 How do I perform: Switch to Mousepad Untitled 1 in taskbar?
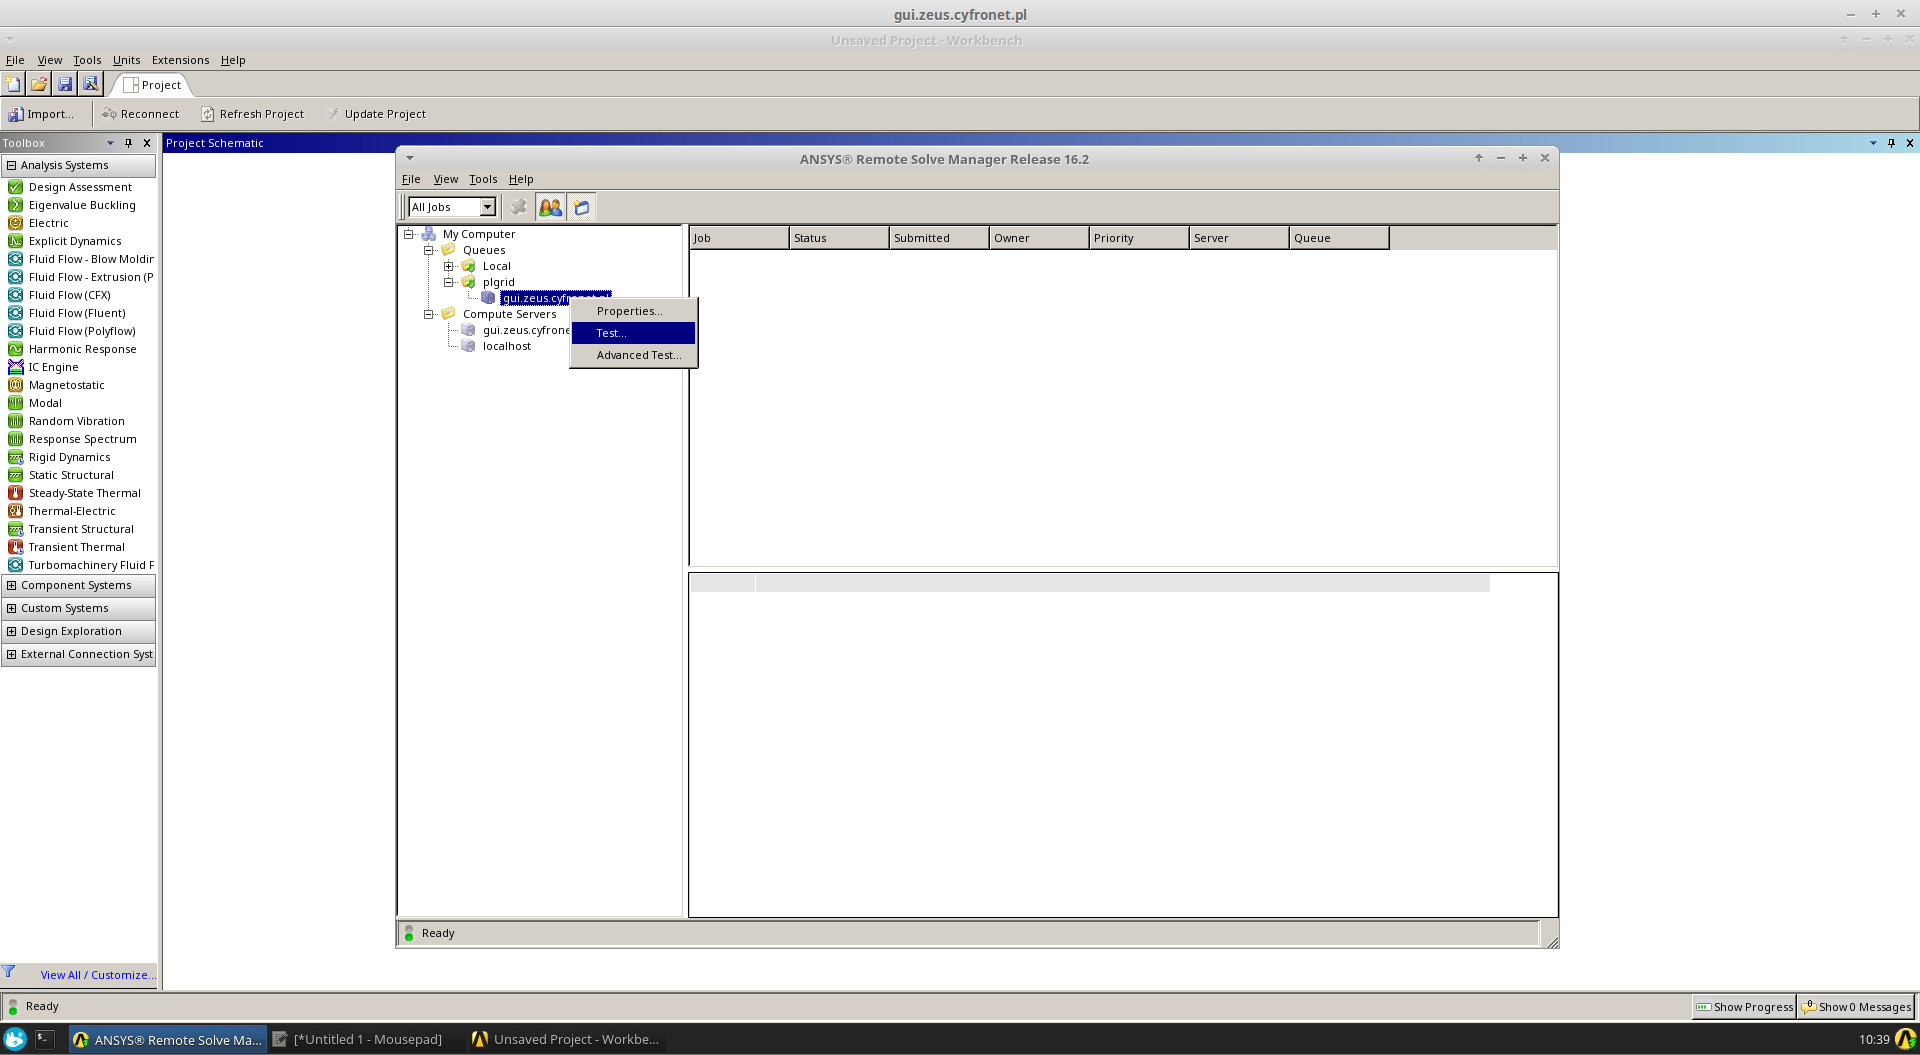click(357, 1039)
